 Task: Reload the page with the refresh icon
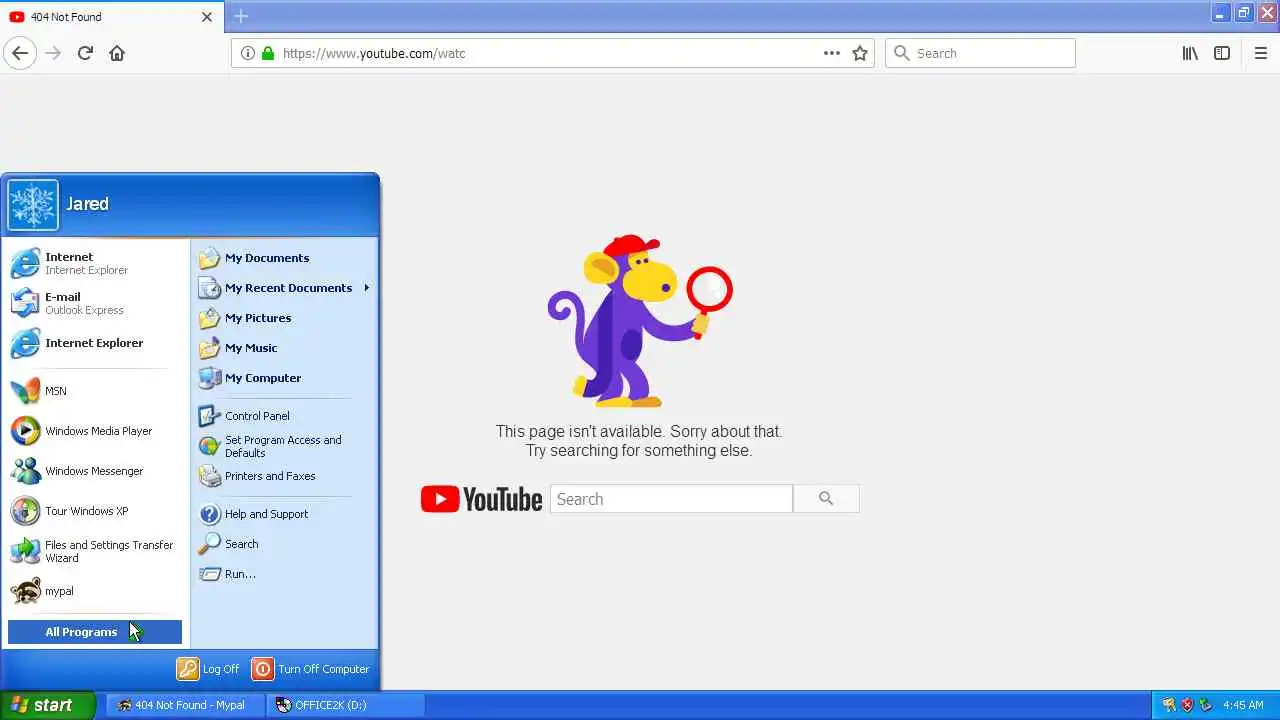point(85,53)
